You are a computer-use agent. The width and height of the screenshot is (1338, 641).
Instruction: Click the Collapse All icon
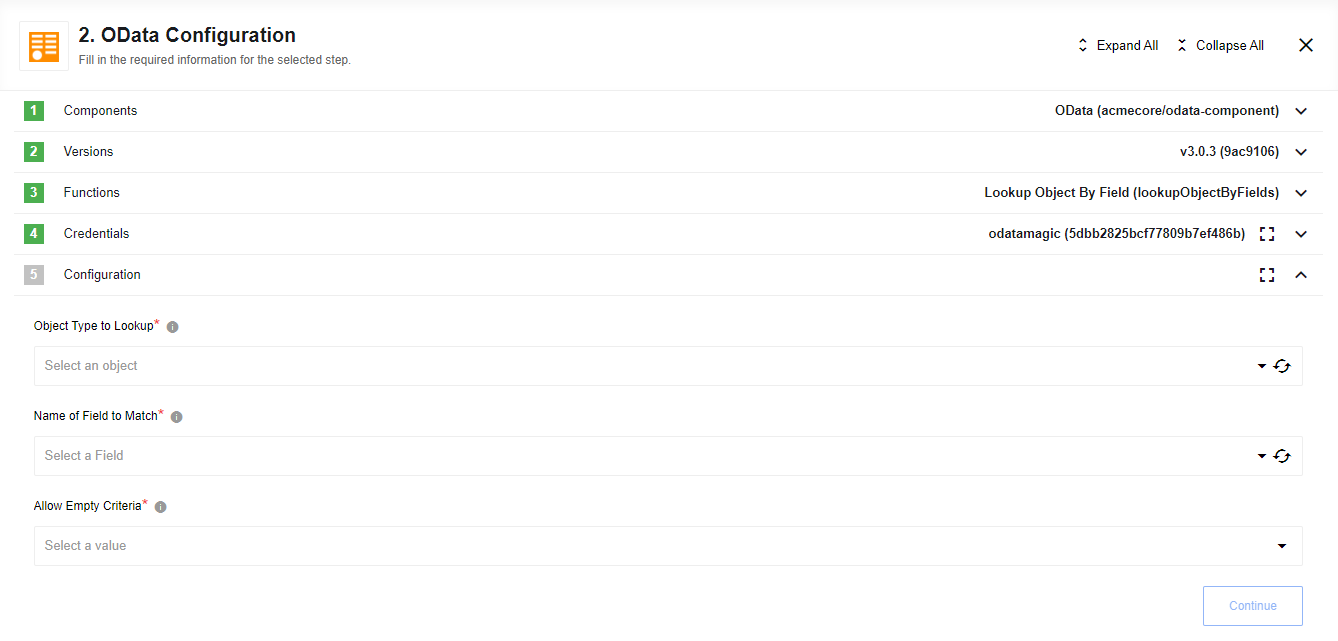(x=1183, y=44)
